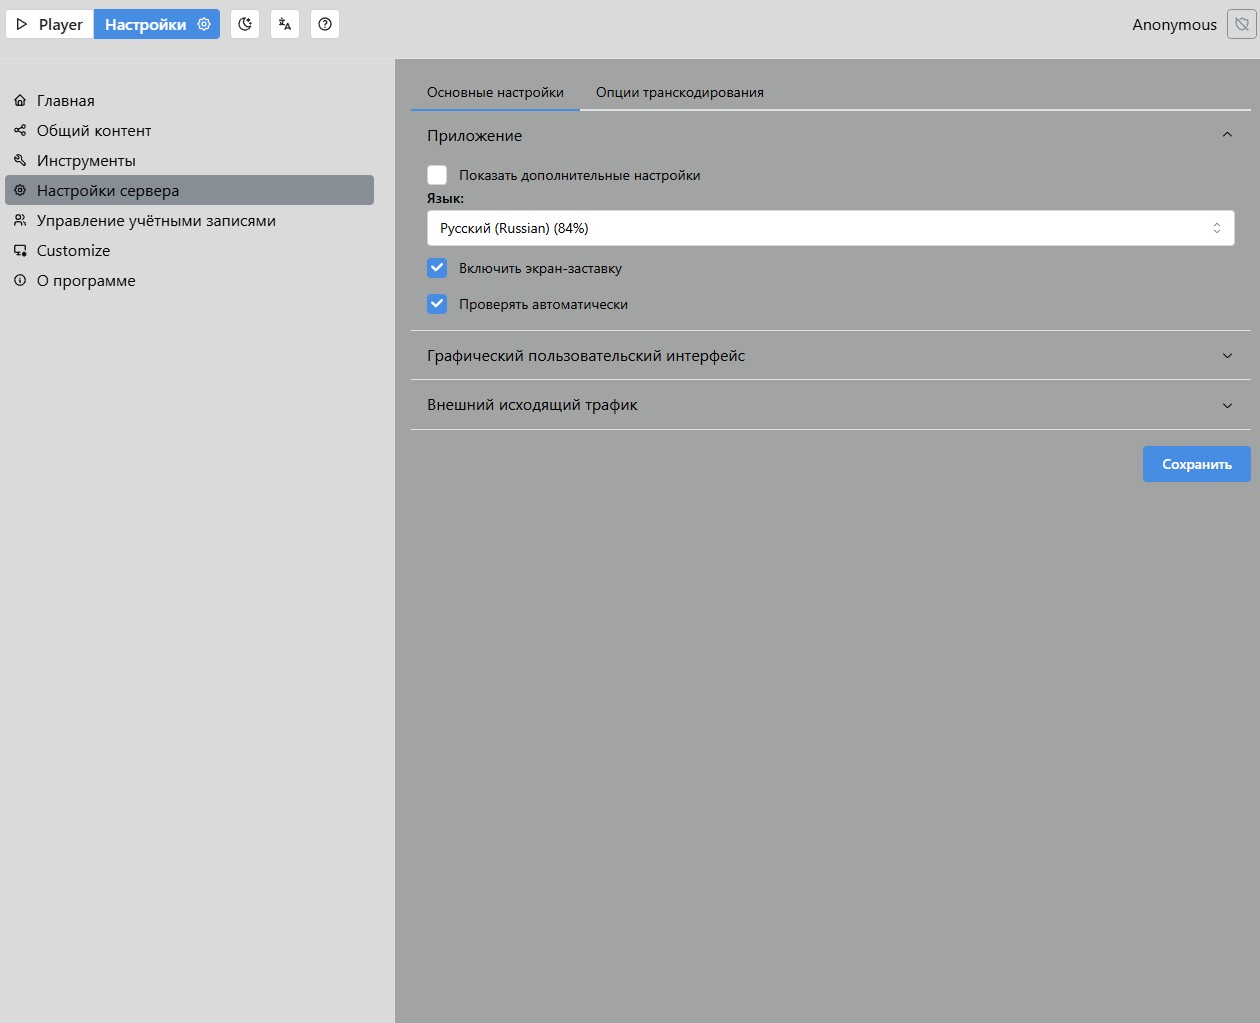Collapse the Приложение section
Viewport: 1260px width, 1023px height.
pyautogui.click(x=1227, y=136)
